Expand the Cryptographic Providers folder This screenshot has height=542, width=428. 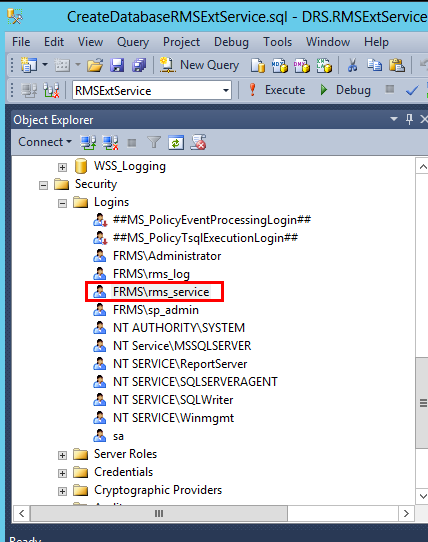coord(62,491)
